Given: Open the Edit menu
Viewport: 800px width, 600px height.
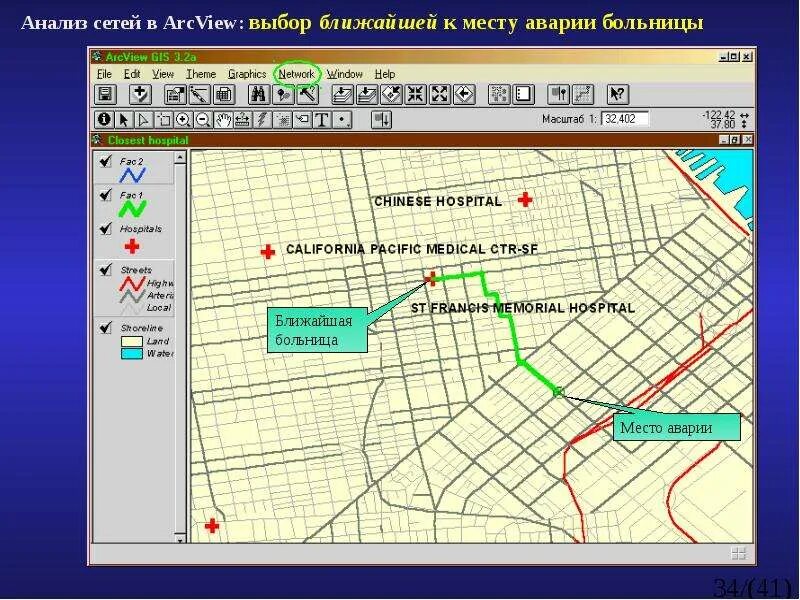Looking at the screenshot, I should pos(132,74).
